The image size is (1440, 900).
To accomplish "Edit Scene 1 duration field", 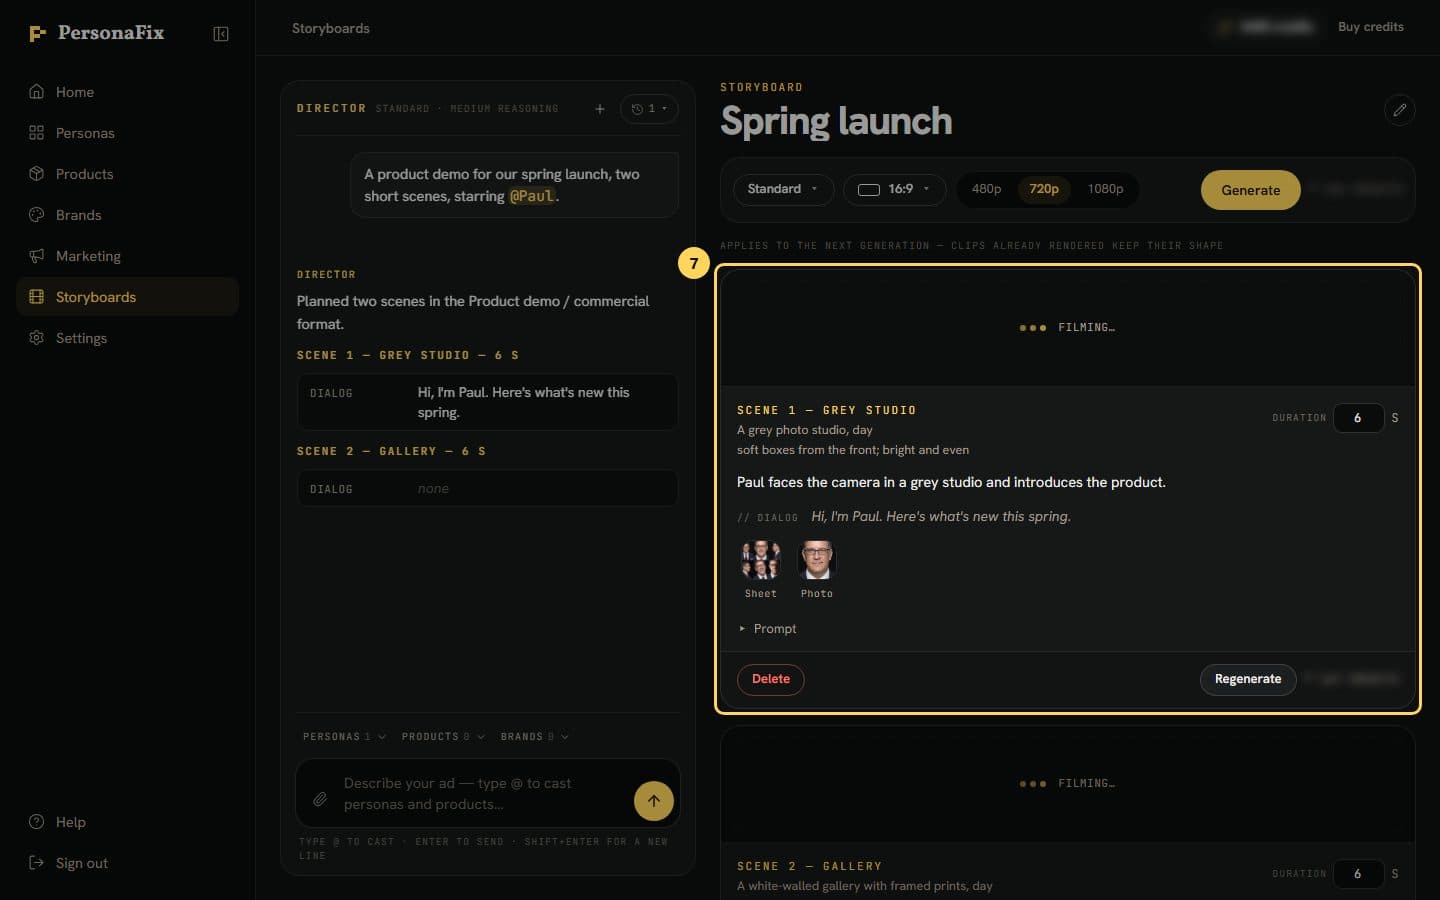I will pyautogui.click(x=1358, y=418).
